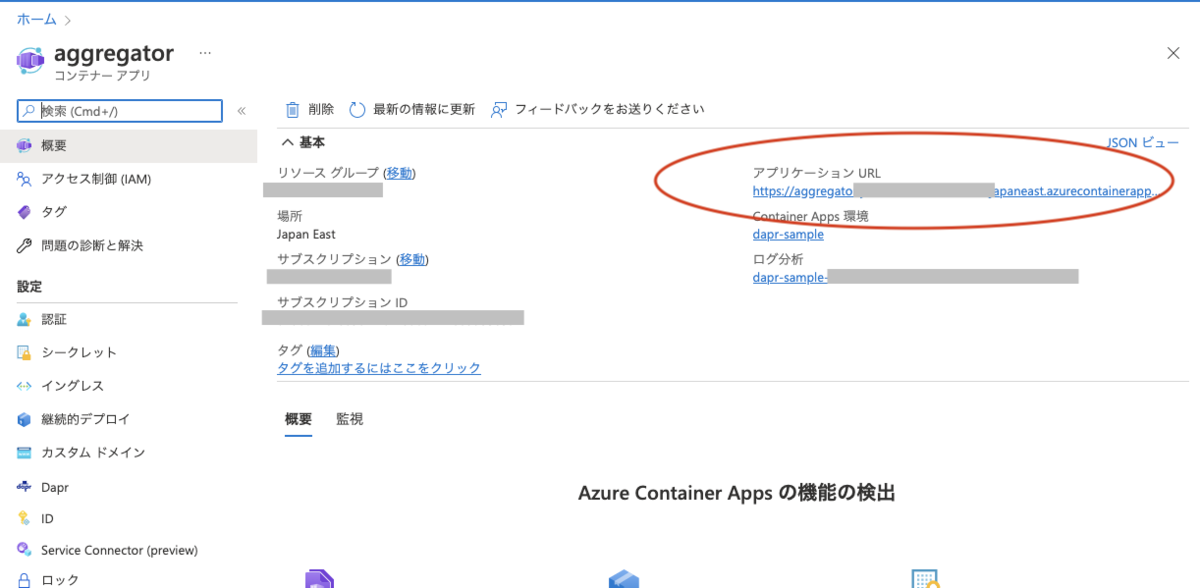Click the aggregator container app icon
The height and width of the screenshot is (588, 1200).
[30, 61]
